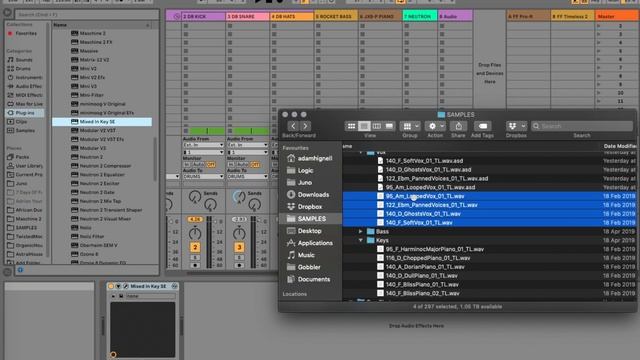Select the 4 DB HATS track header
The height and width of the screenshot is (360, 640).
click(x=291, y=16)
